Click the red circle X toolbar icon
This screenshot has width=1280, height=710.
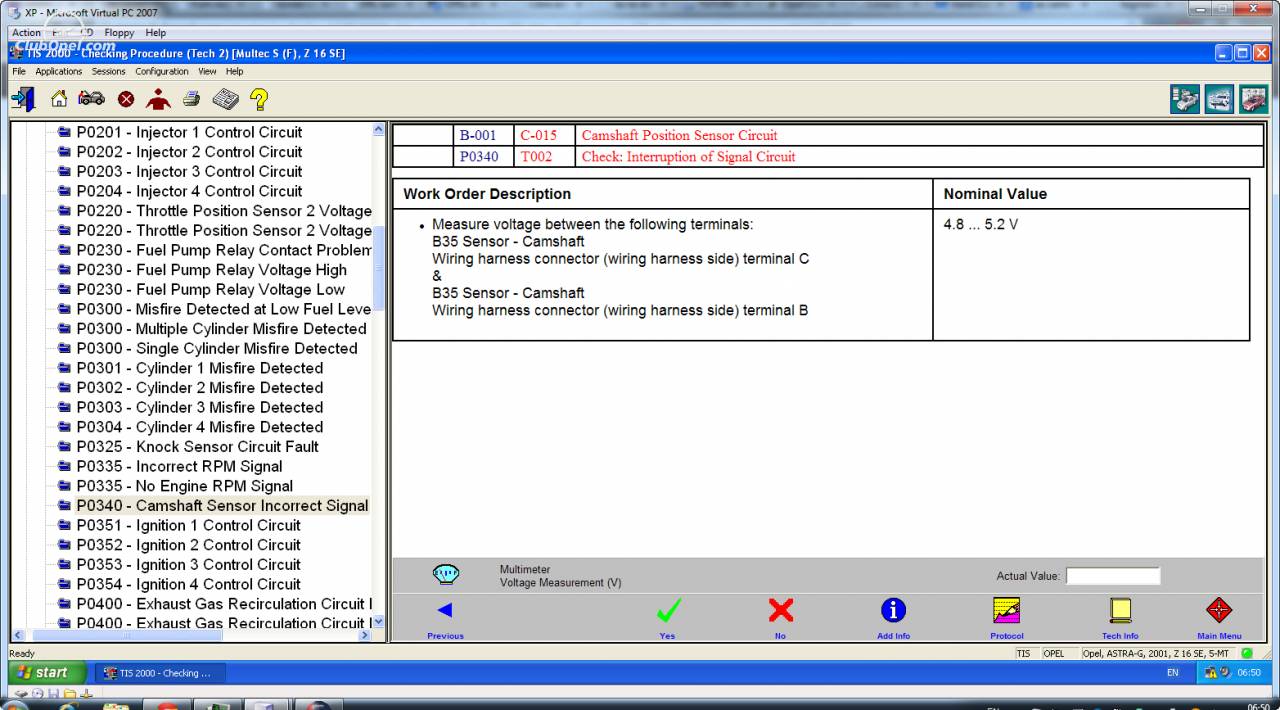pyautogui.click(x=126, y=99)
